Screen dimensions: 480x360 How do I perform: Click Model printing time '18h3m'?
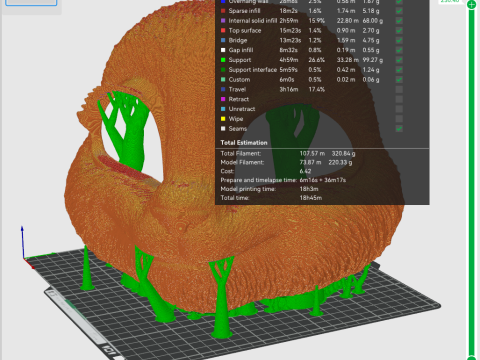pos(309,189)
